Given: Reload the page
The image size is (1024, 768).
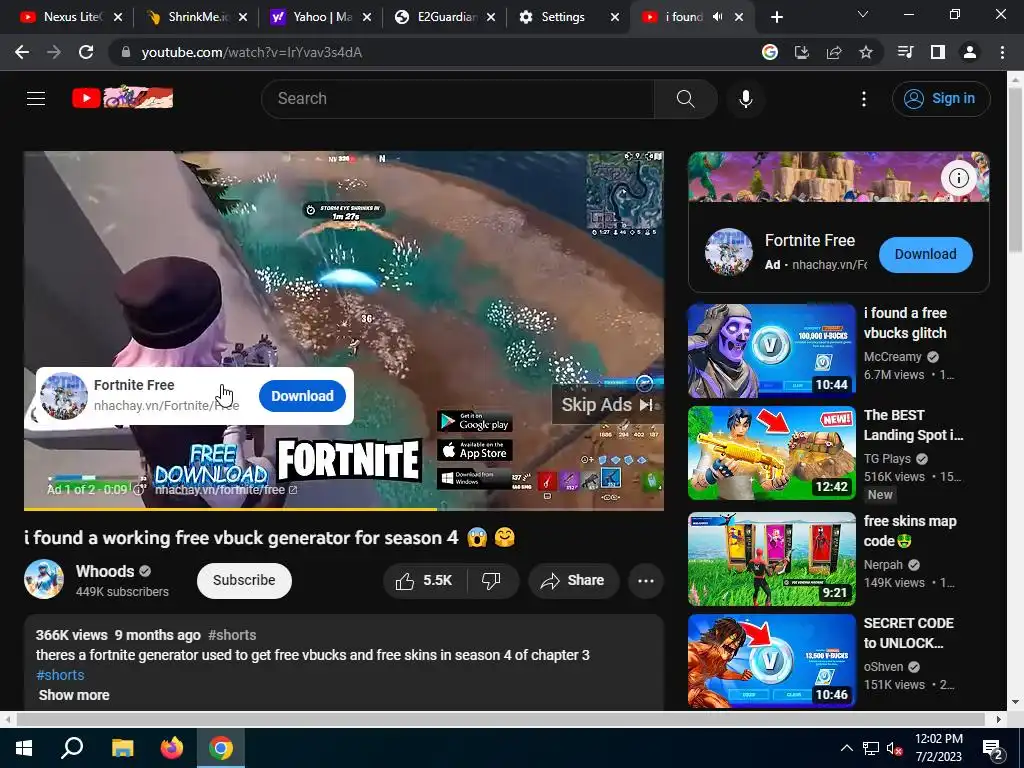Looking at the screenshot, I should [86, 52].
